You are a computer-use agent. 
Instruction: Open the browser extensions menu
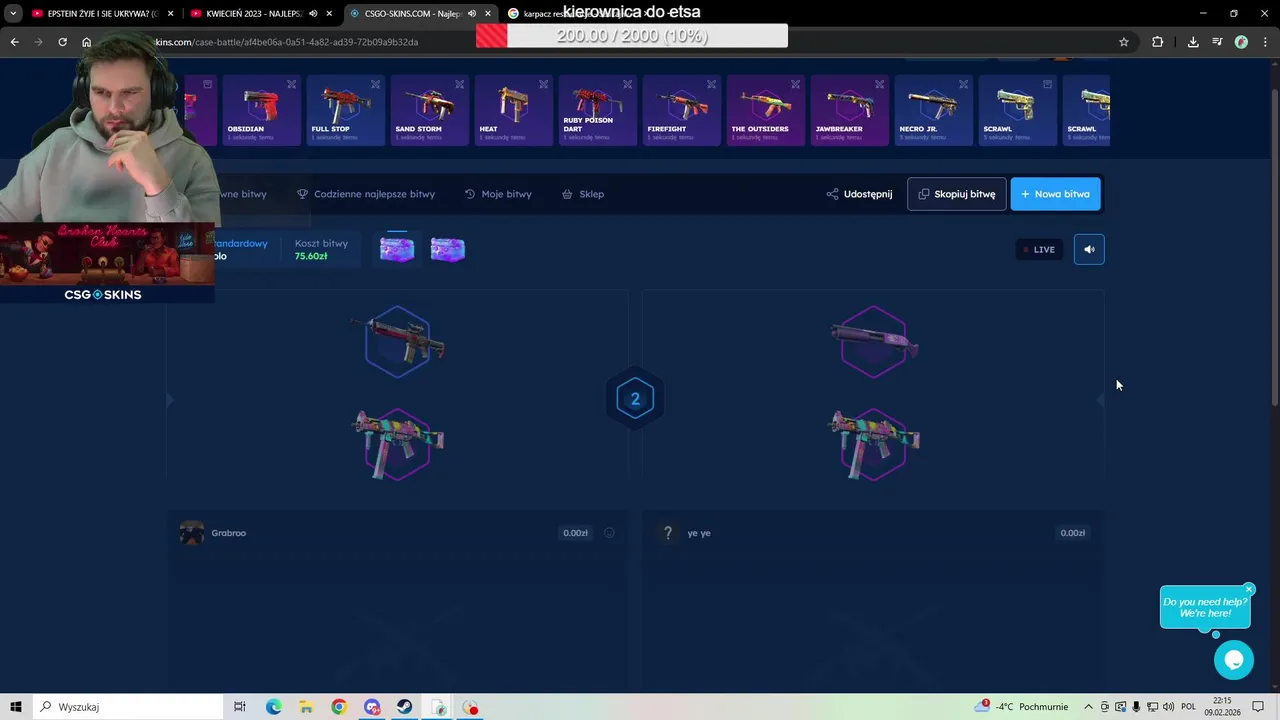pos(1157,42)
